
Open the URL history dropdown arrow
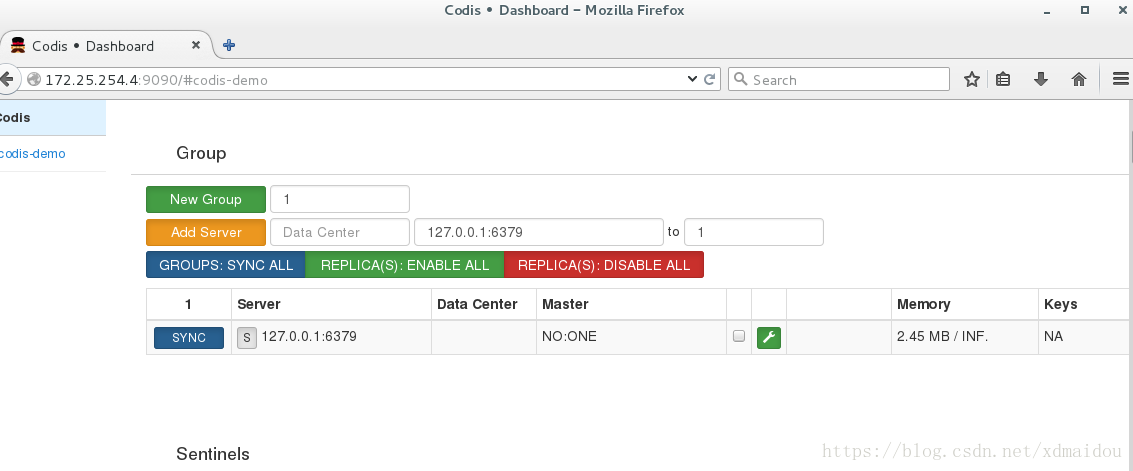(692, 79)
